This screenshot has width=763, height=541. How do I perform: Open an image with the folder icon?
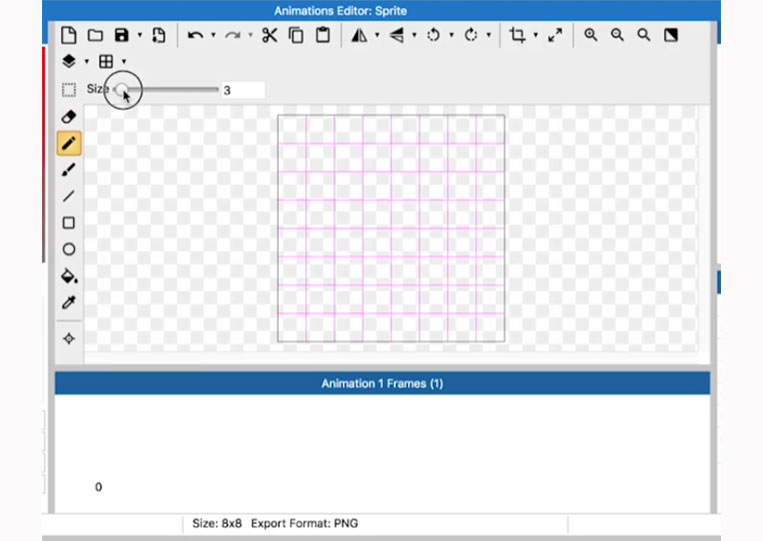95,35
